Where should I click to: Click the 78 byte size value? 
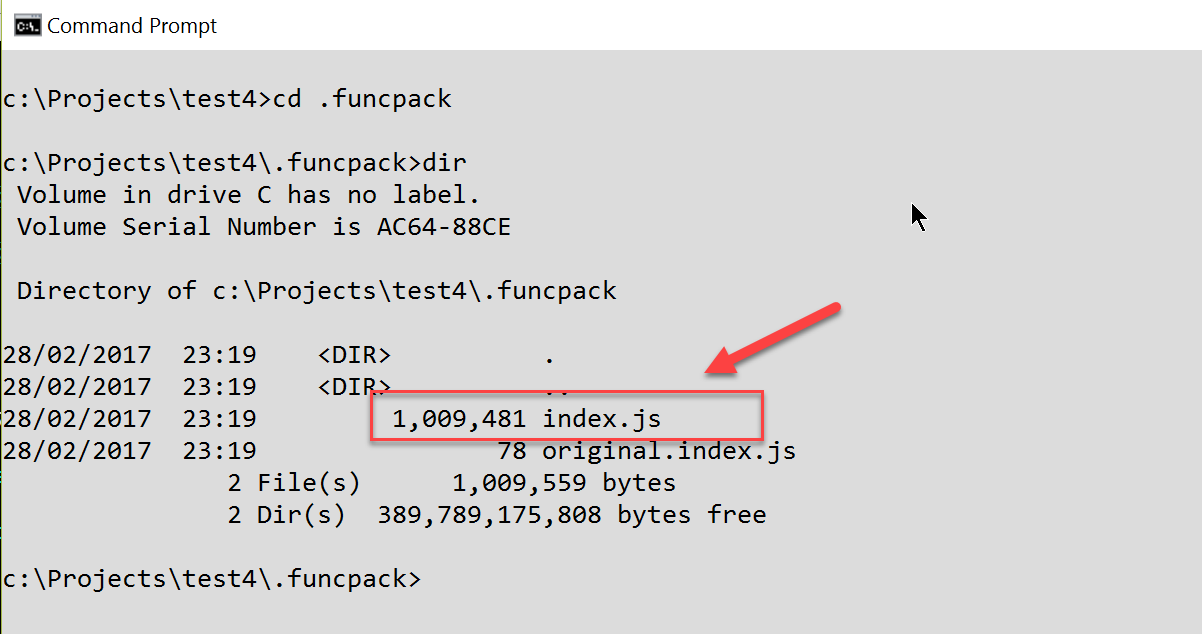pyautogui.click(x=512, y=451)
